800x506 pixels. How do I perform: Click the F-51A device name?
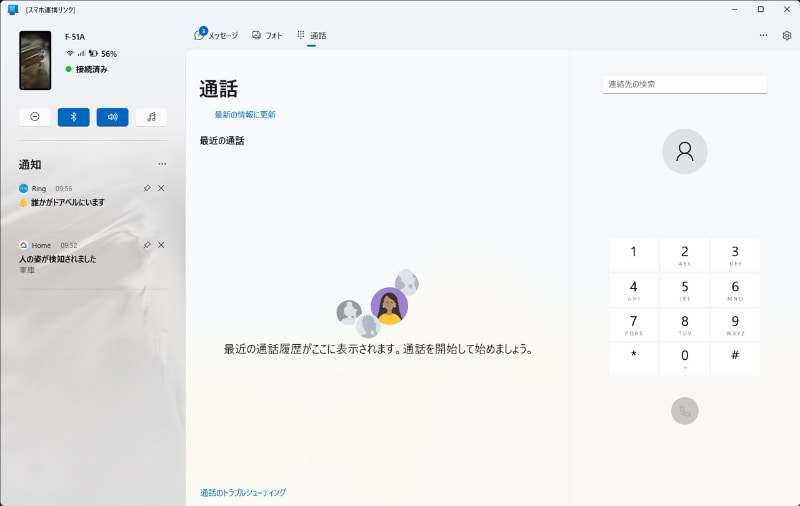[75, 37]
